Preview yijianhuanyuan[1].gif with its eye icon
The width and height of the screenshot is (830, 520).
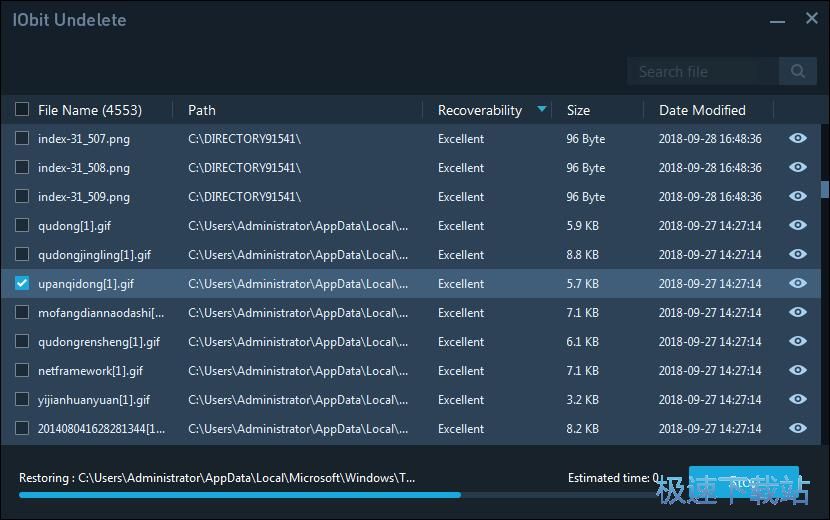798,399
